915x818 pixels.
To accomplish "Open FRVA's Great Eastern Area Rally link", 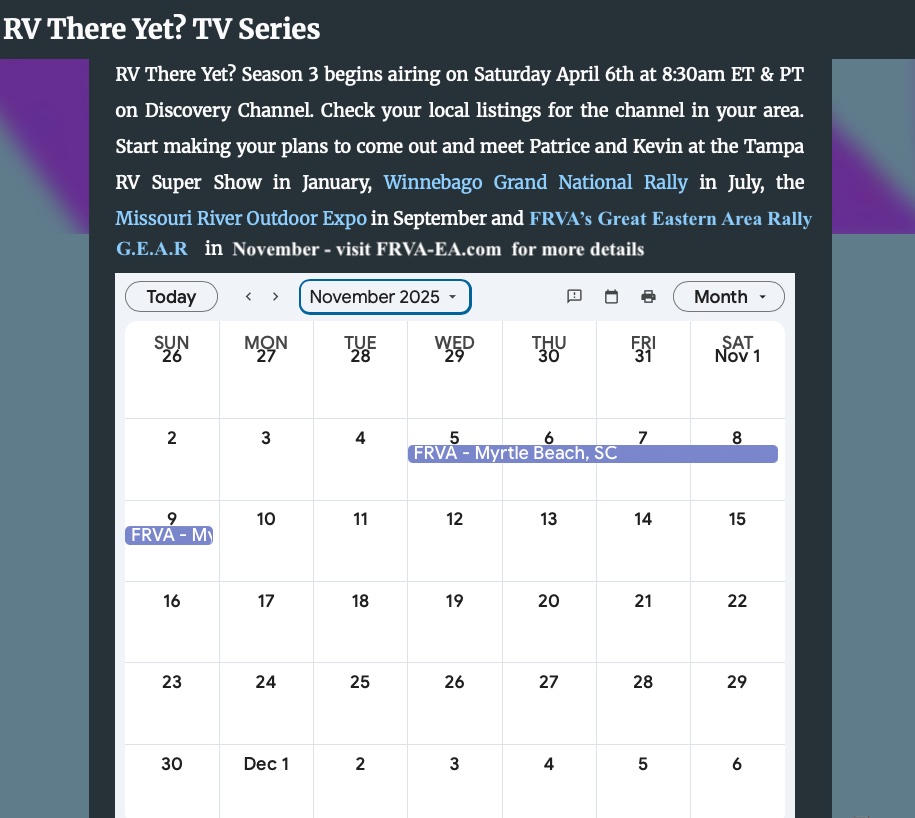I will pyautogui.click(x=670, y=219).
